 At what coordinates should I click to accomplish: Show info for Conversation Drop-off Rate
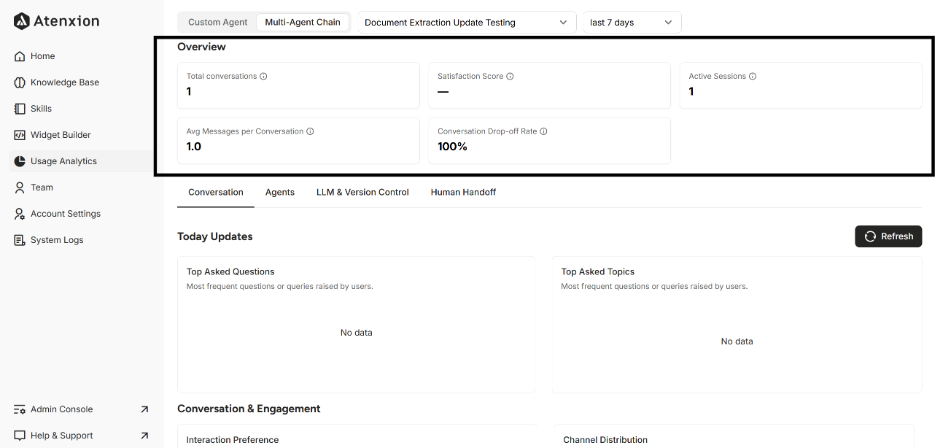pos(544,131)
